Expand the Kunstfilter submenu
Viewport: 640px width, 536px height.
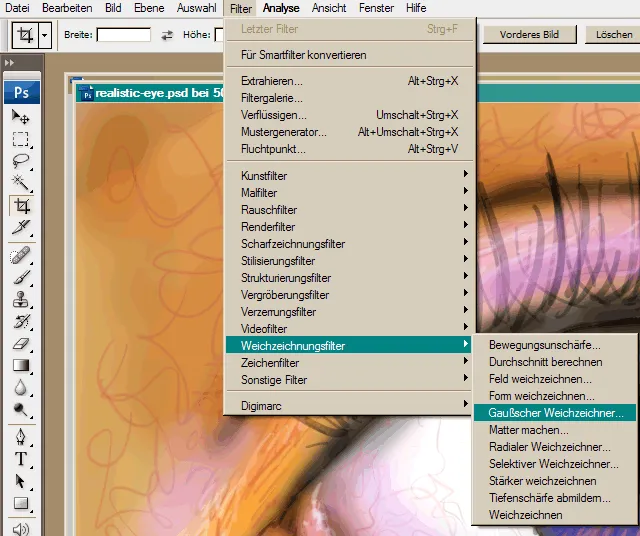click(350, 176)
